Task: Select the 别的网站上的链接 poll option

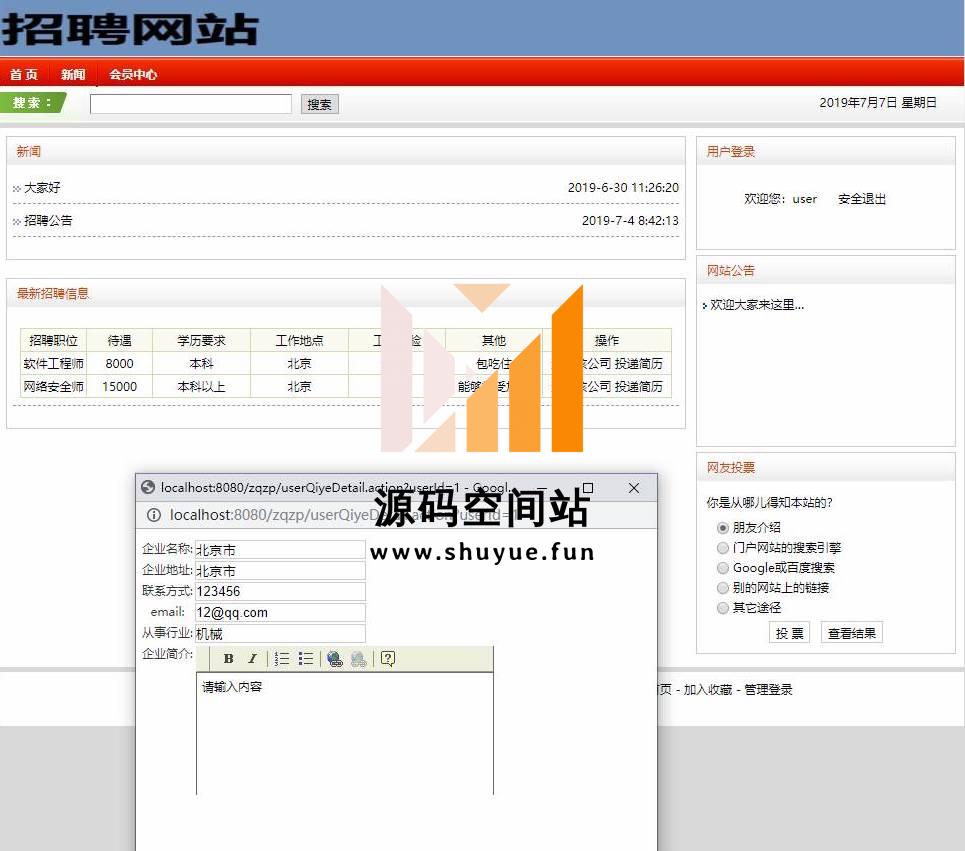Action: (x=723, y=588)
